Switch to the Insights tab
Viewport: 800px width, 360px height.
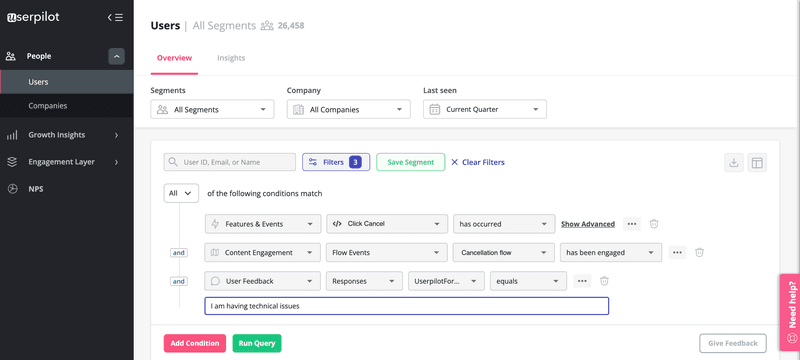231,58
